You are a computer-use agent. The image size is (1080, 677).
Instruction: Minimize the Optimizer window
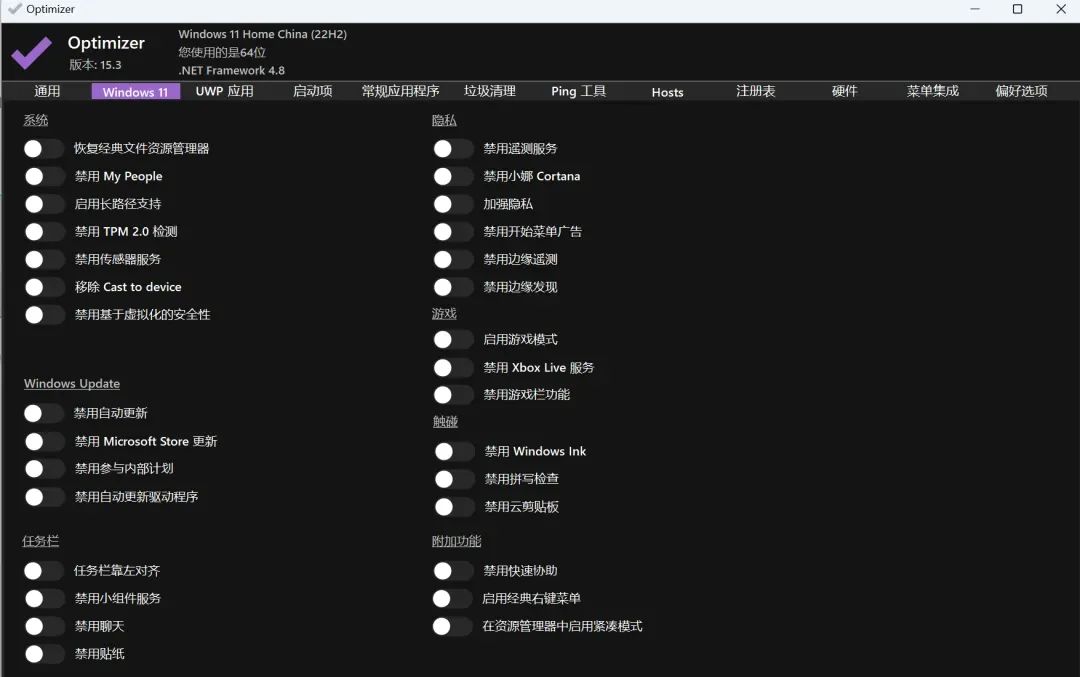click(975, 9)
